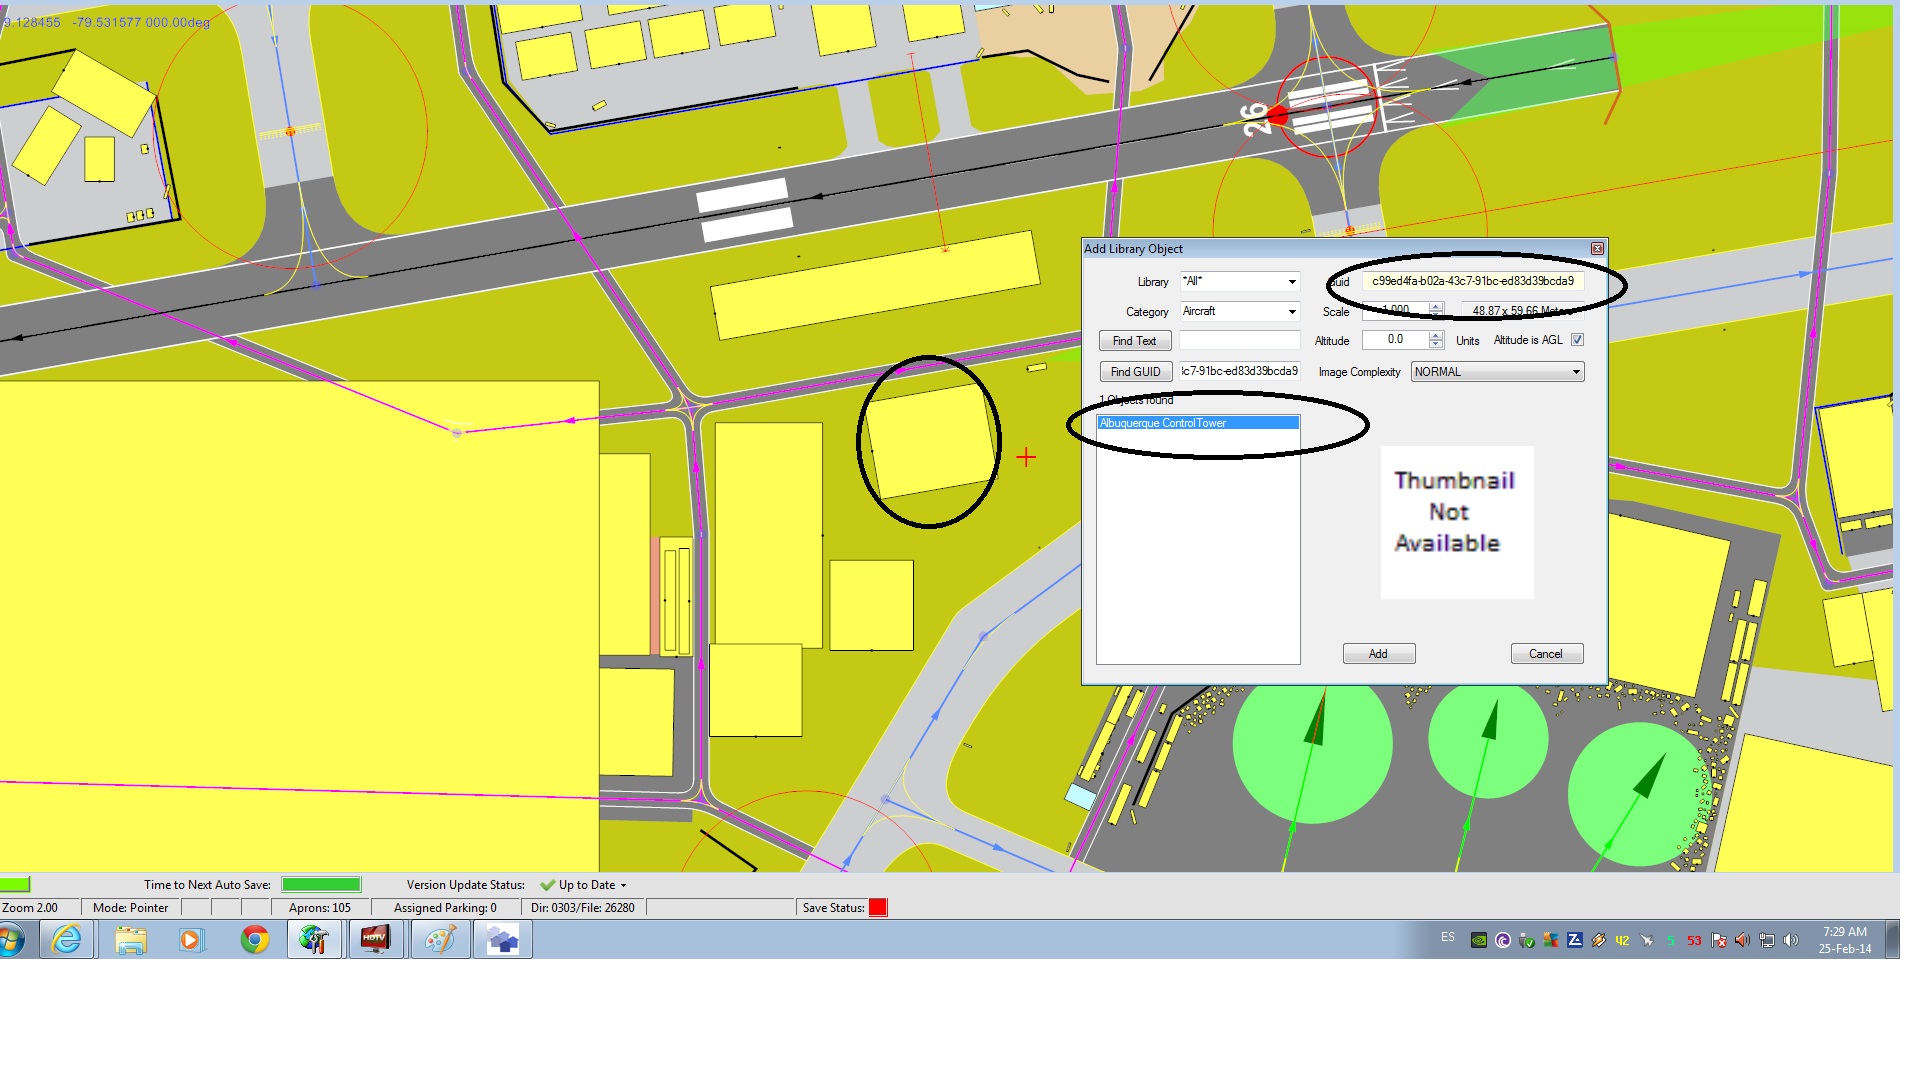Click the Windows Explorer folder icon
1920x1080 pixels.
click(130, 940)
